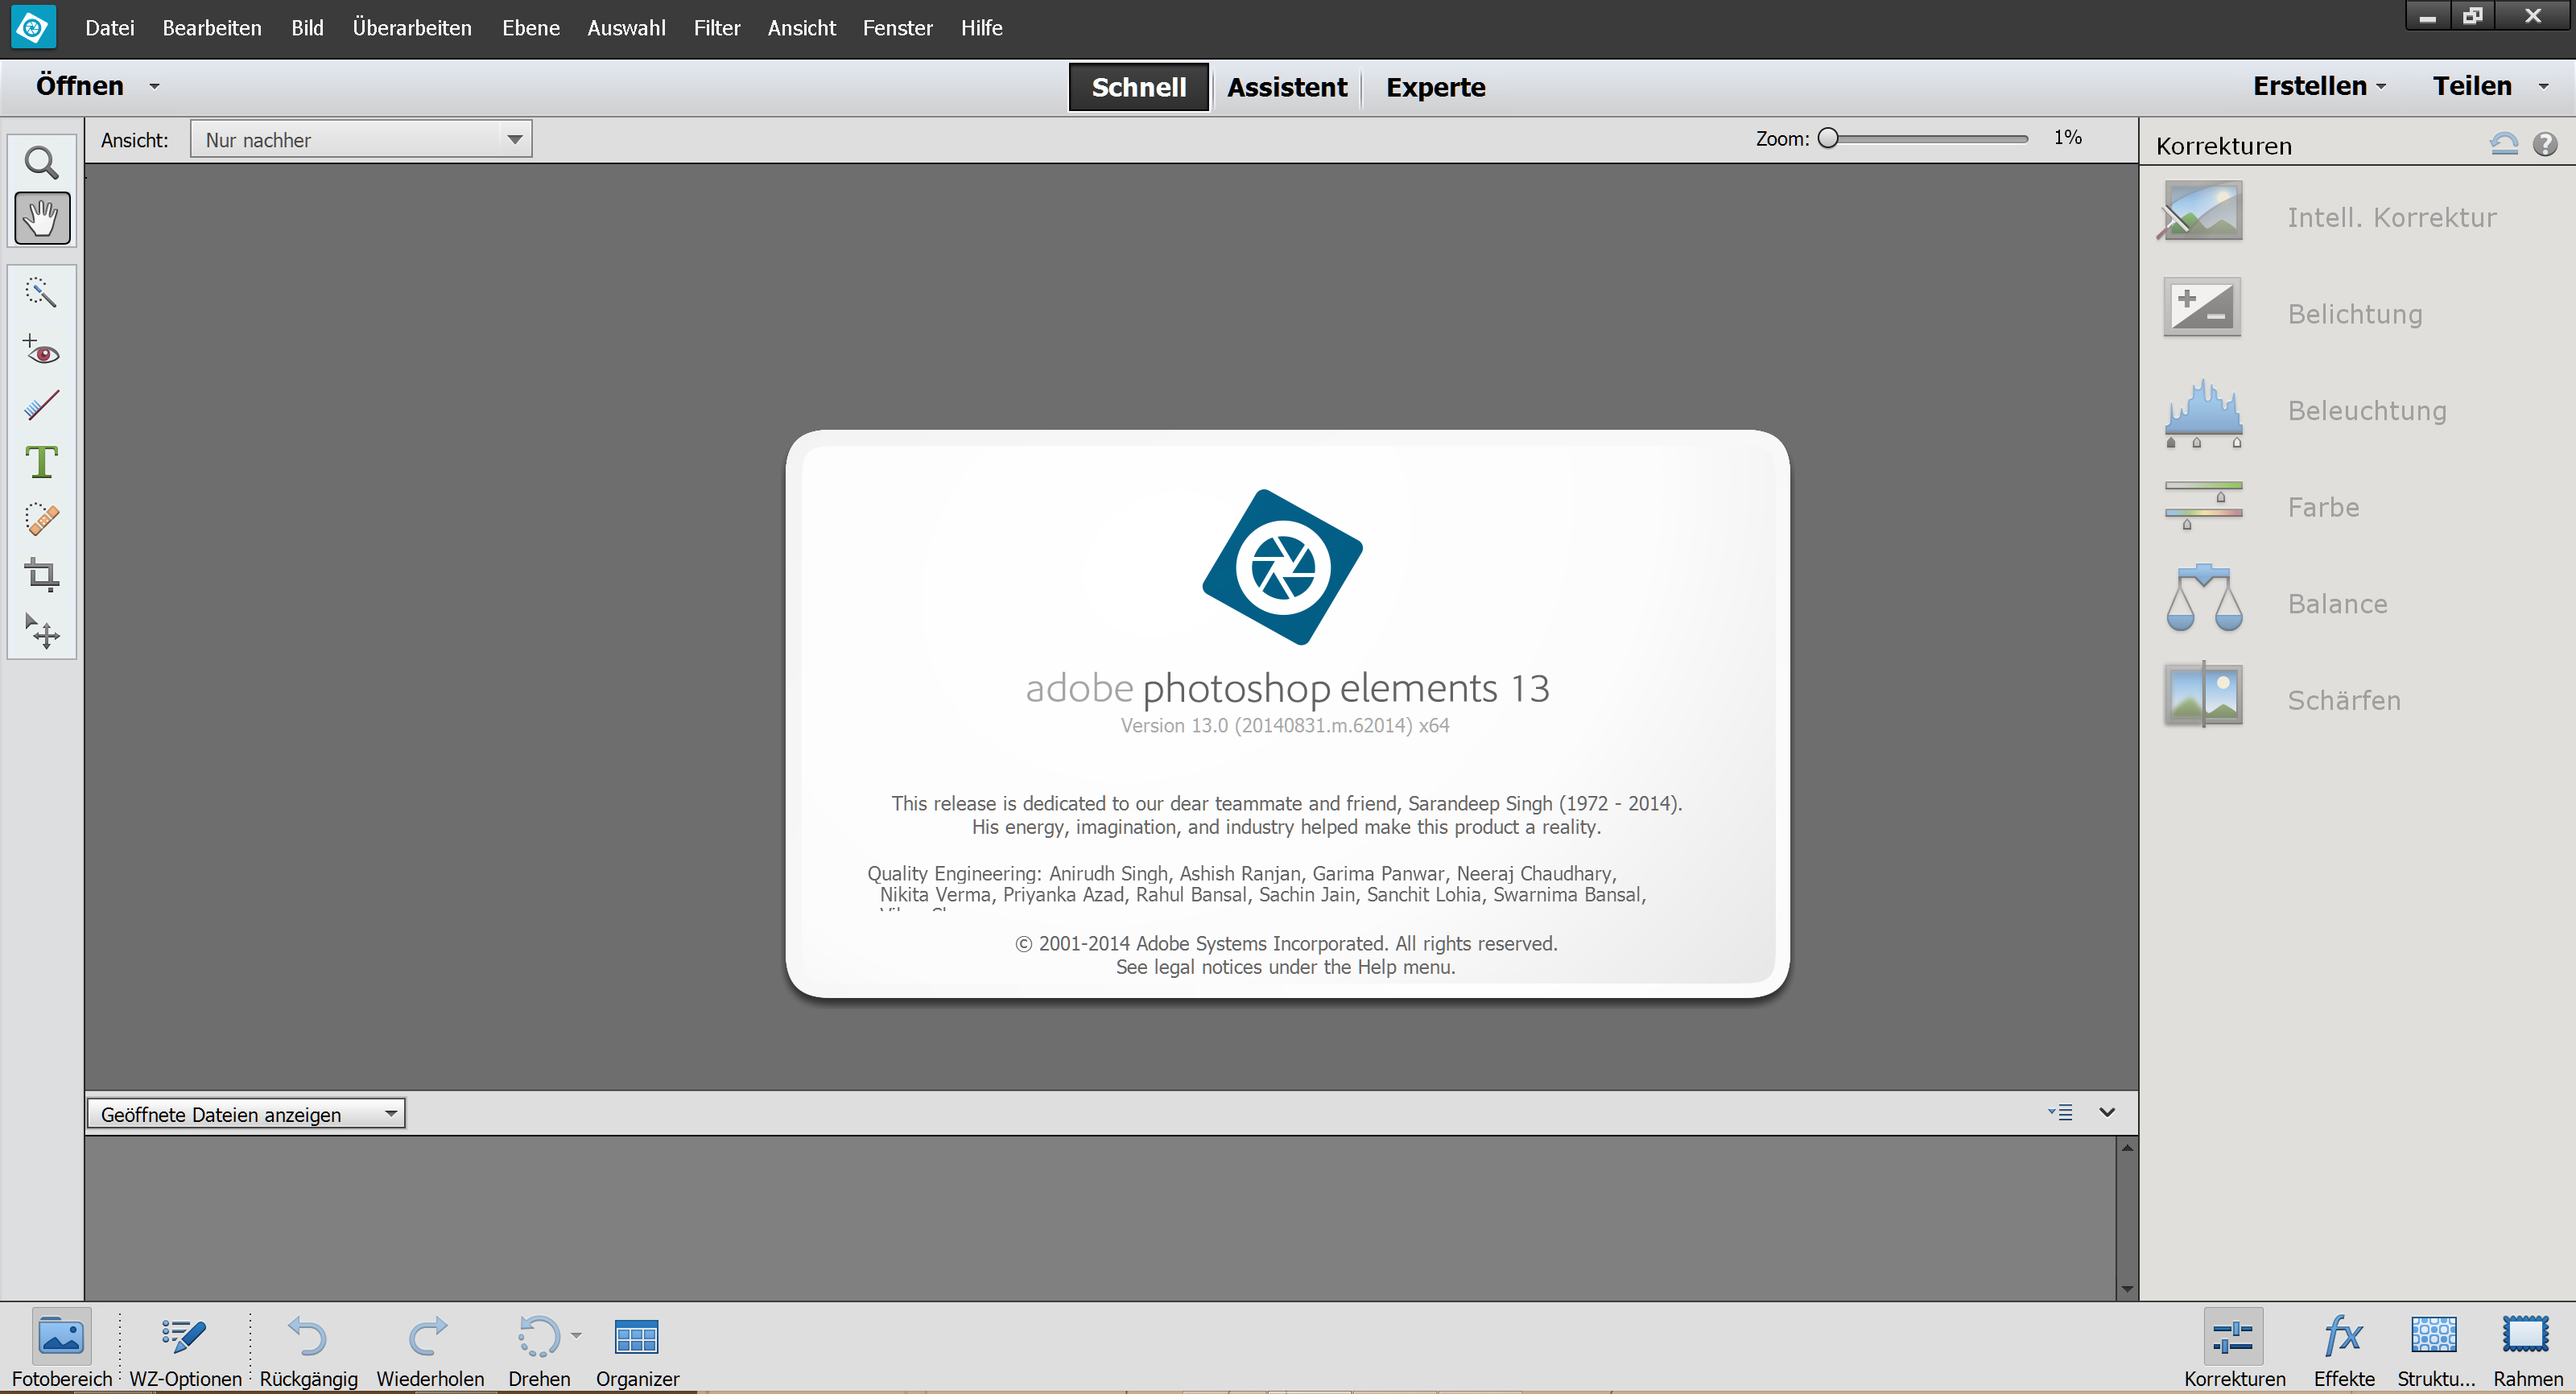The image size is (2576, 1394).
Task: Open the Balance scales icon
Action: pos(2204,598)
